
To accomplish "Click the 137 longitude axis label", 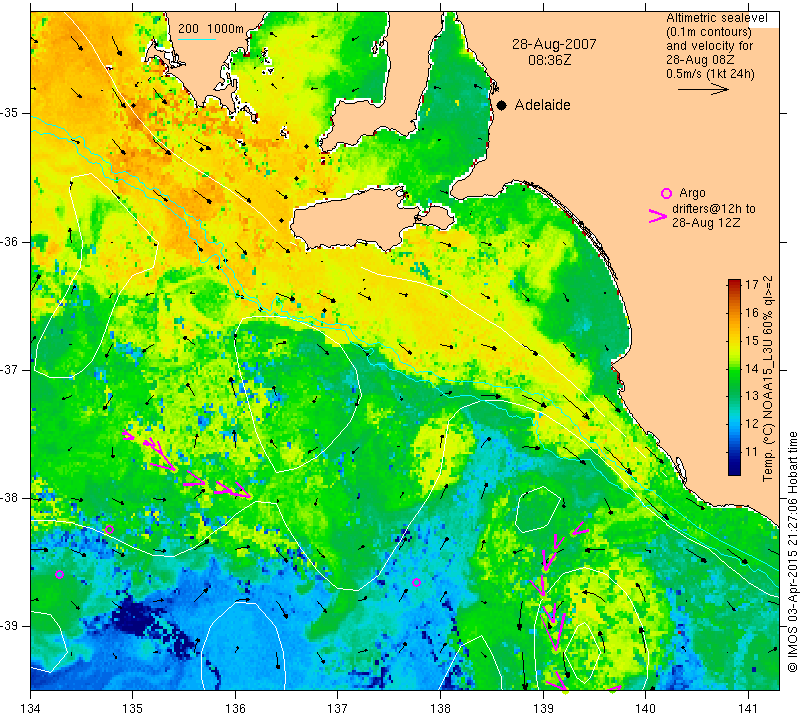I will click(x=338, y=708).
